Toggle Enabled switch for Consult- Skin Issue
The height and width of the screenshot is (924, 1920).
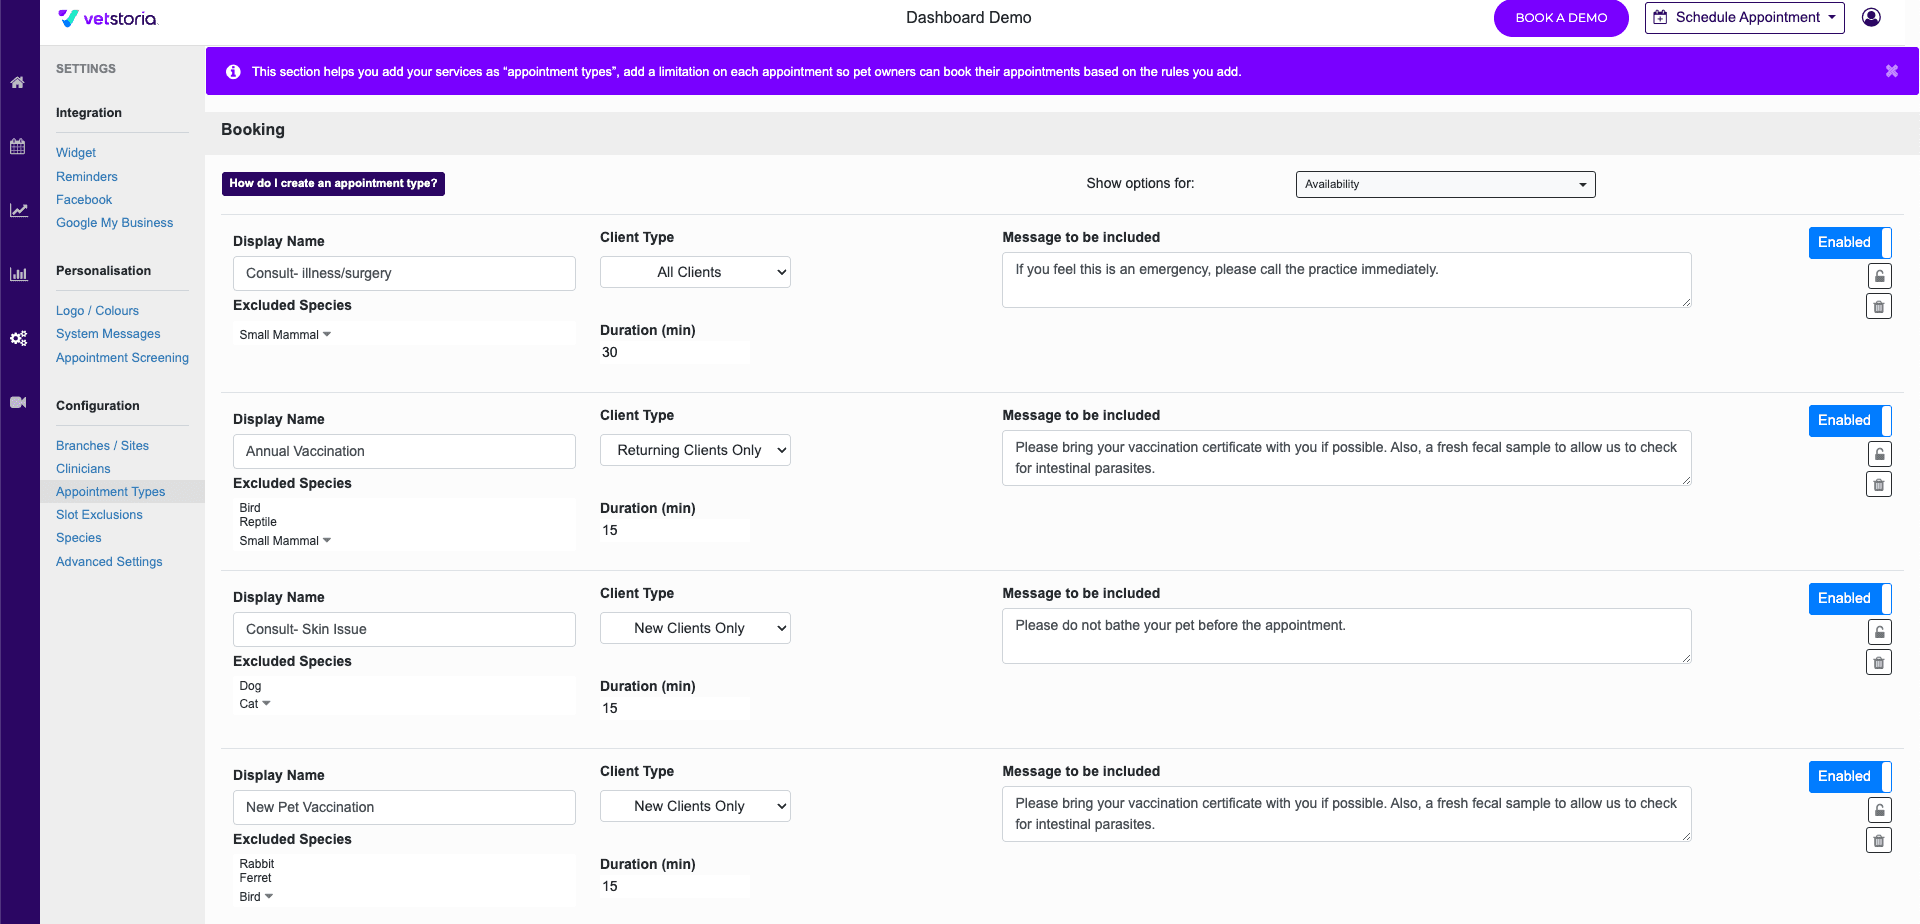pos(1849,599)
